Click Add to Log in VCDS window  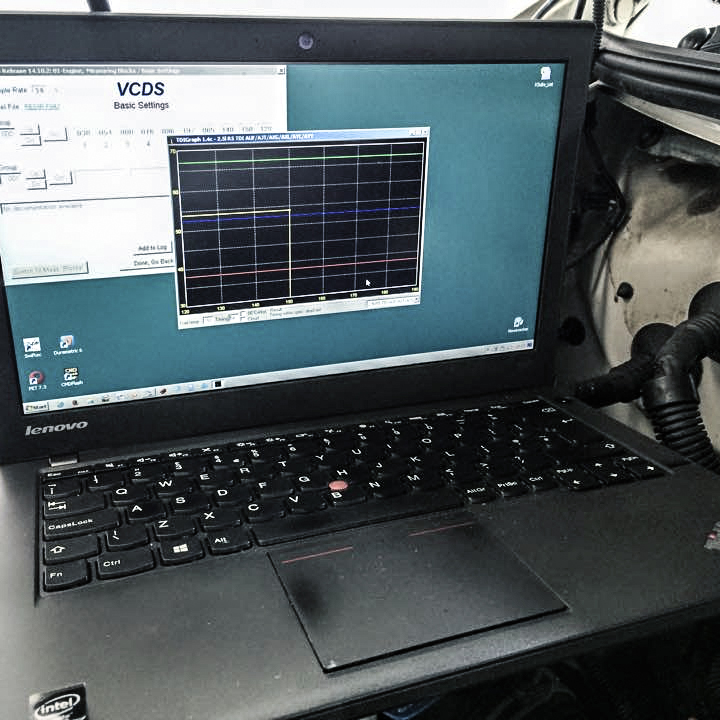coord(153,248)
